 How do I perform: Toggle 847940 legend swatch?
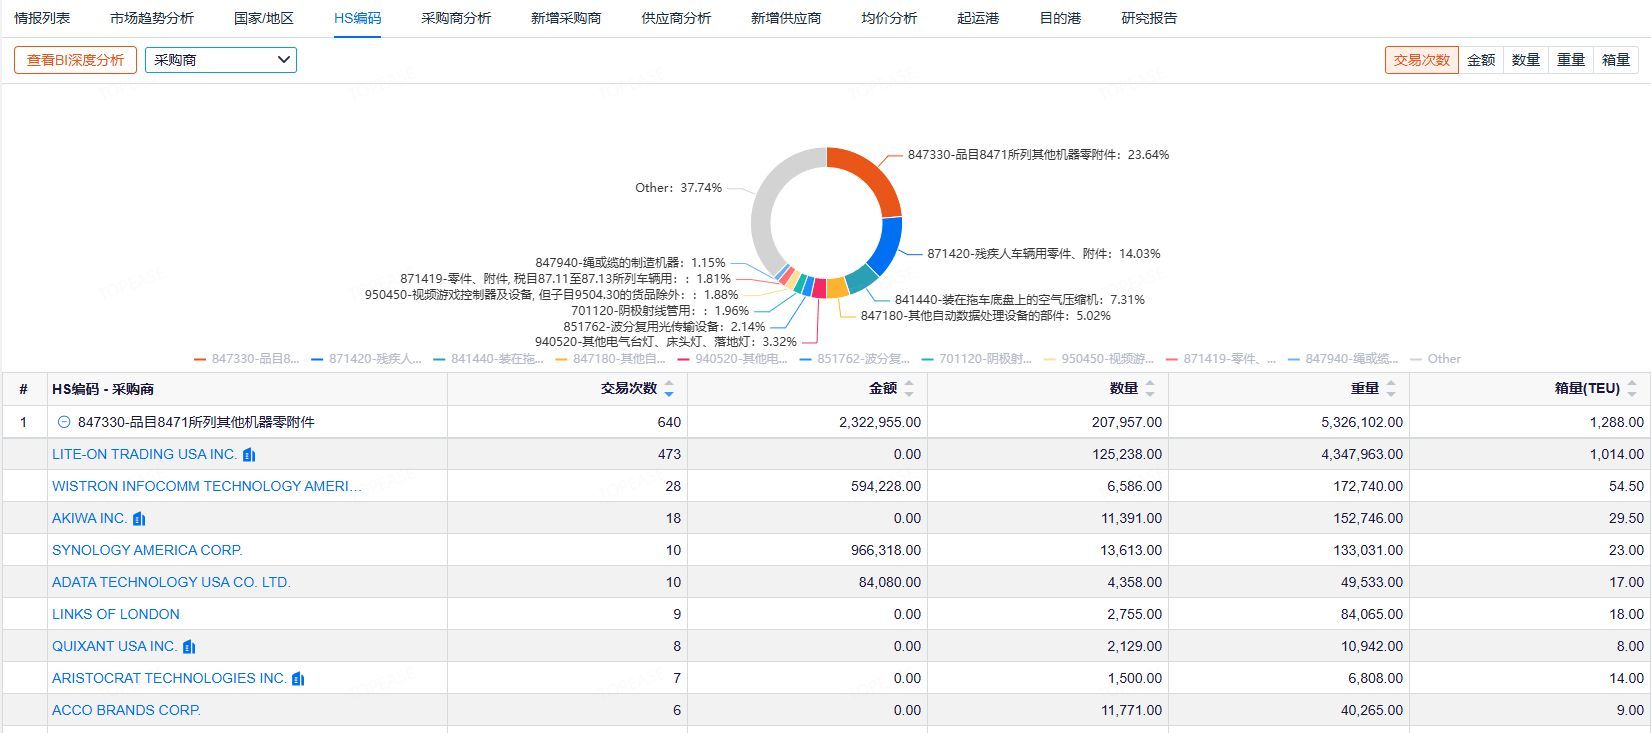click(1293, 359)
